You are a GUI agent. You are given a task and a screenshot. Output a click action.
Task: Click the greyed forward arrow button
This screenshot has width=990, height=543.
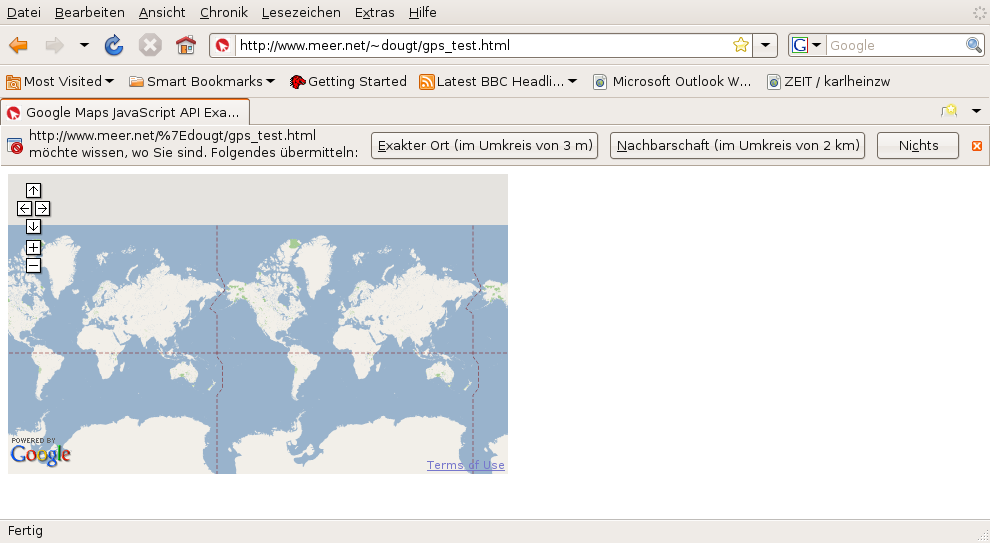[54, 45]
